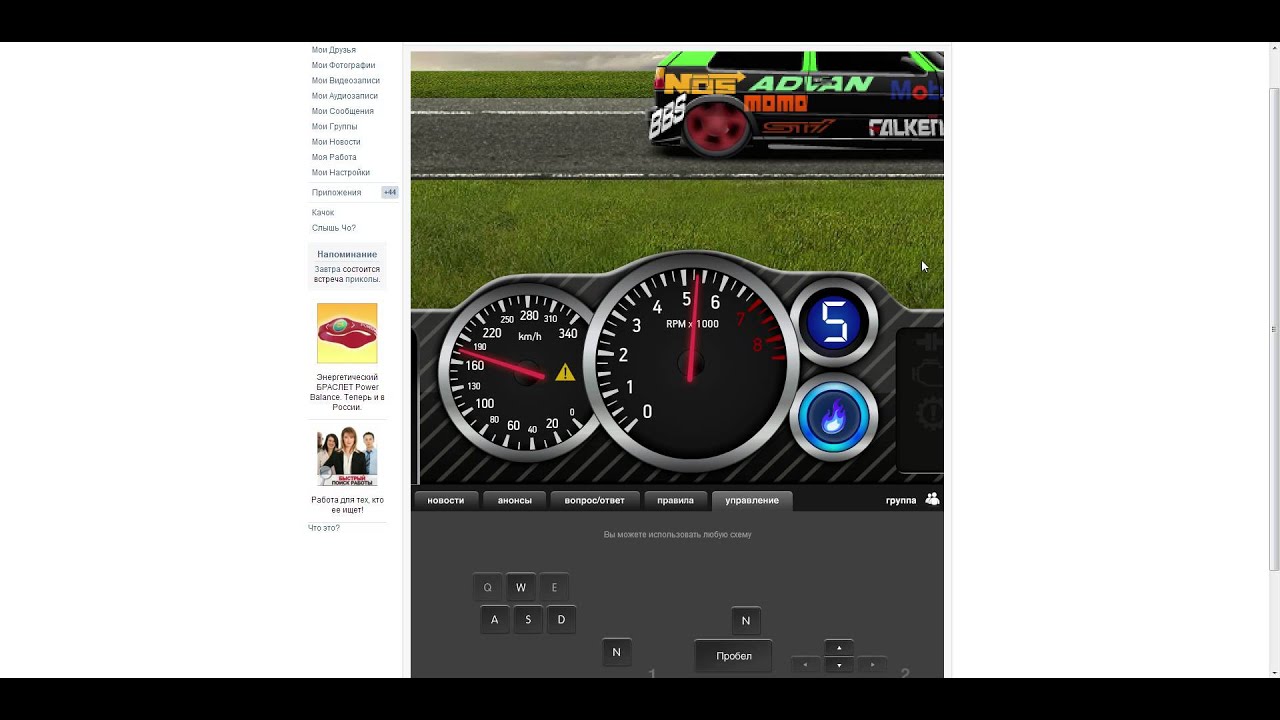The width and height of the screenshot is (1280, 720).
Task: Go to Мои Друзья
Action: (334, 50)
